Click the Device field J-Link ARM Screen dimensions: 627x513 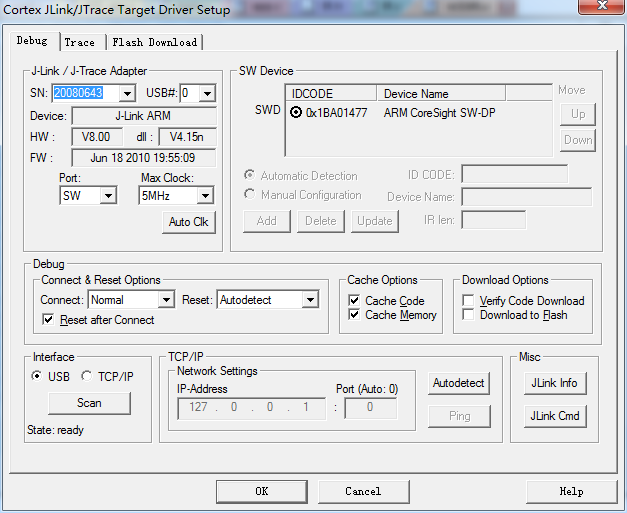(x=144, y=116)
